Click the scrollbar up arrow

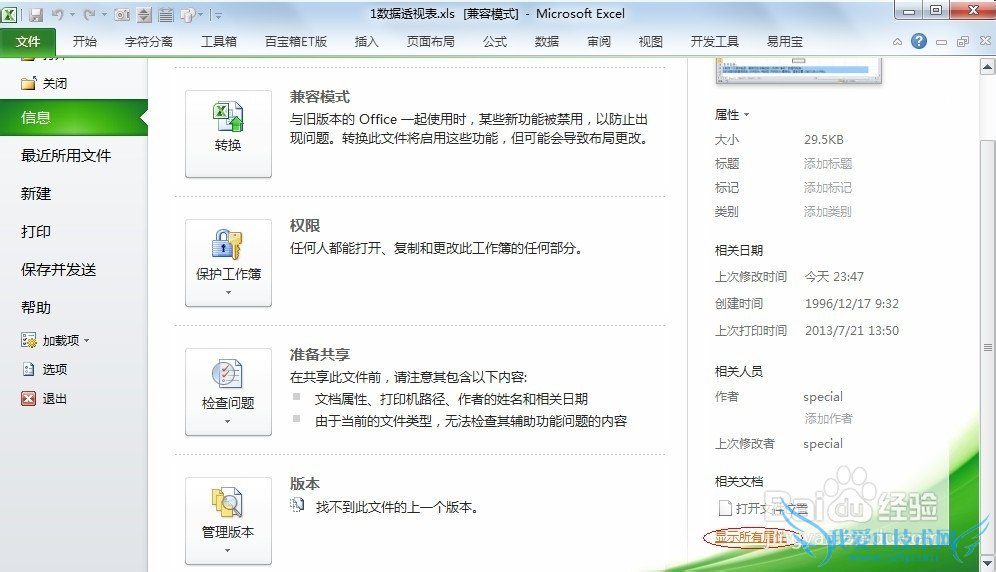coord(988,66)
